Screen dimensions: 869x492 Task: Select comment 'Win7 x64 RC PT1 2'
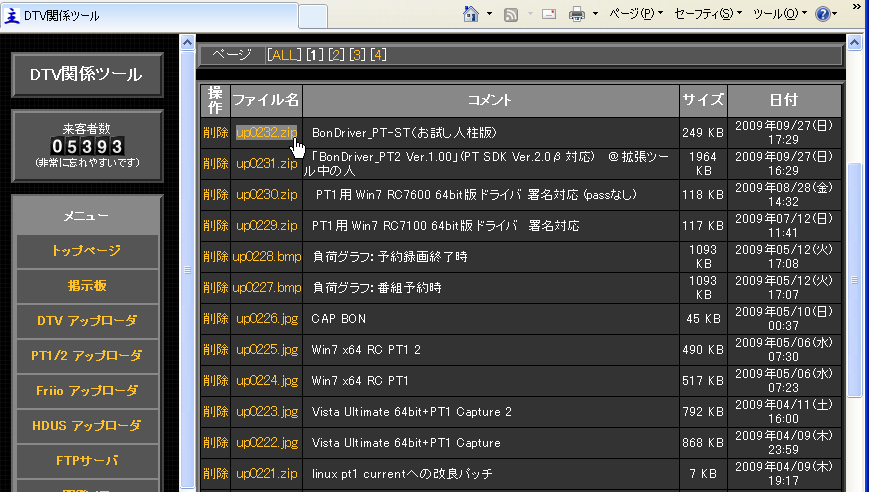(366, 350)
